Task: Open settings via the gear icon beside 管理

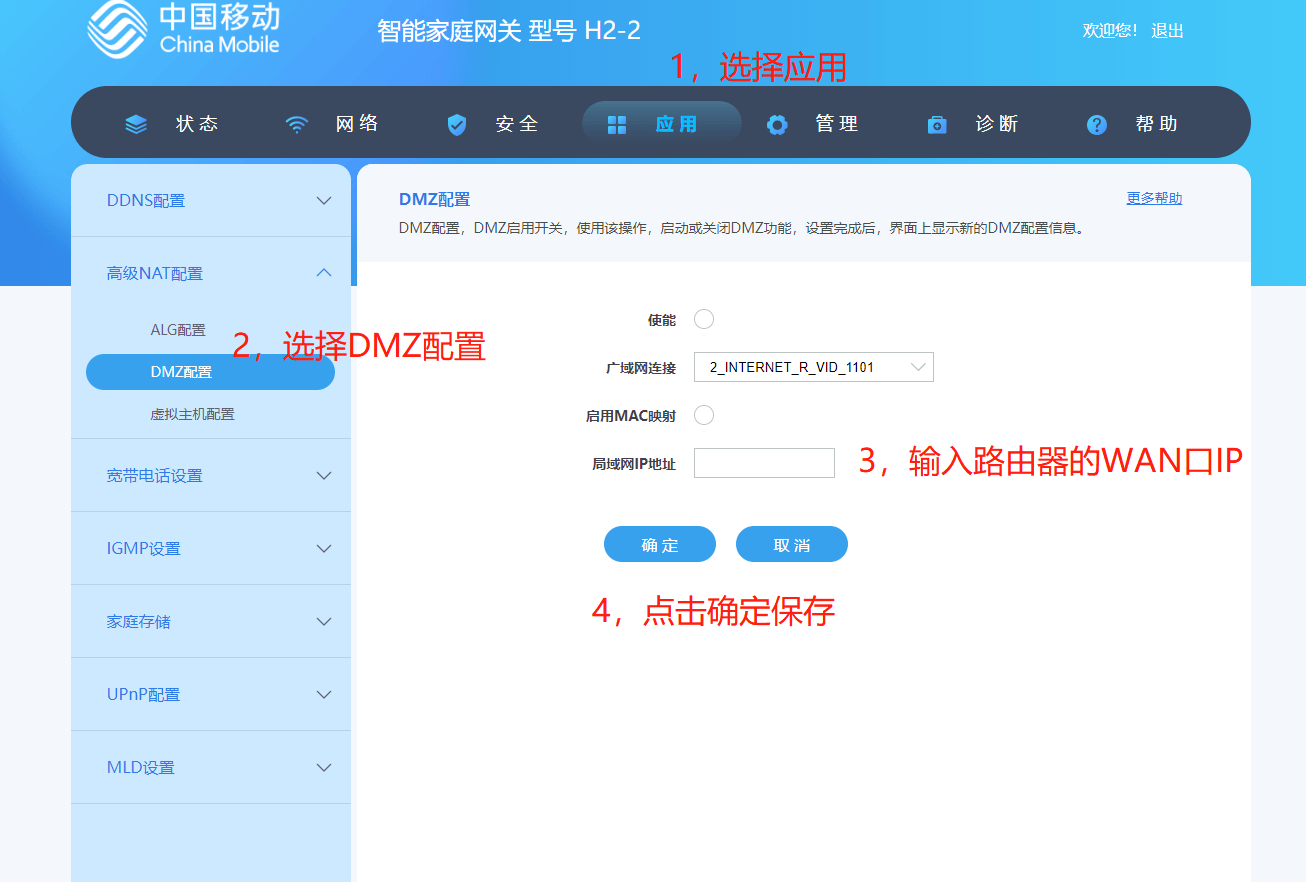Action: click(x=777, y=124)
